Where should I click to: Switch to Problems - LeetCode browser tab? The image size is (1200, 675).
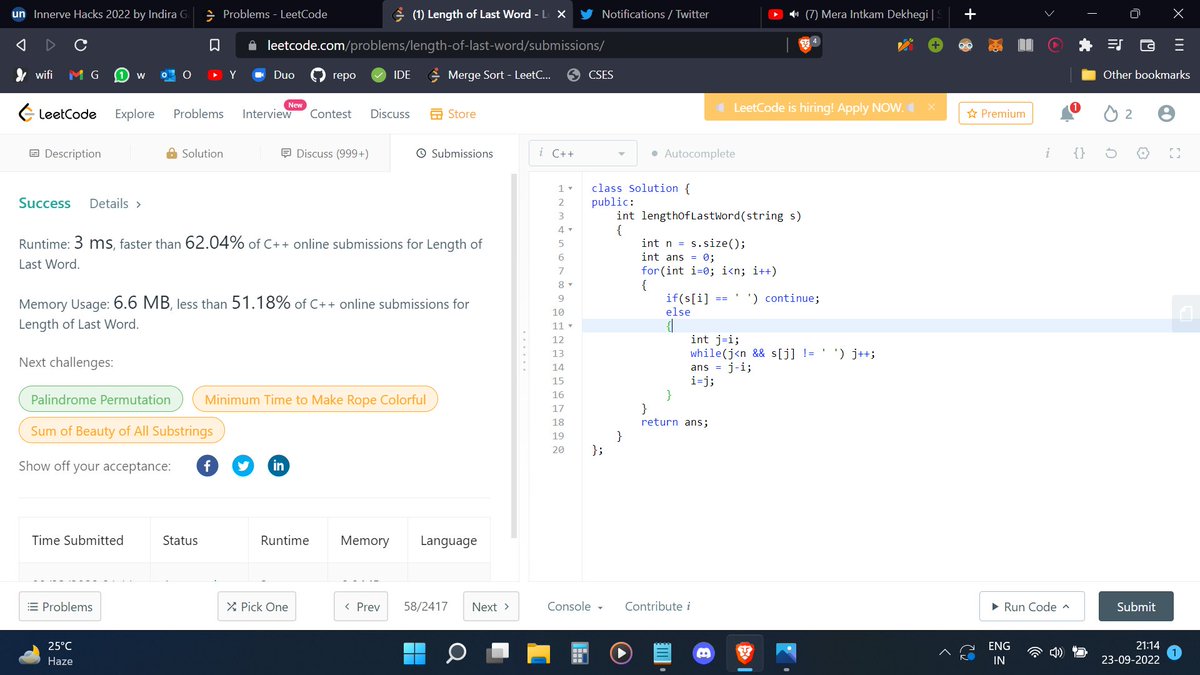pos(288,14)
